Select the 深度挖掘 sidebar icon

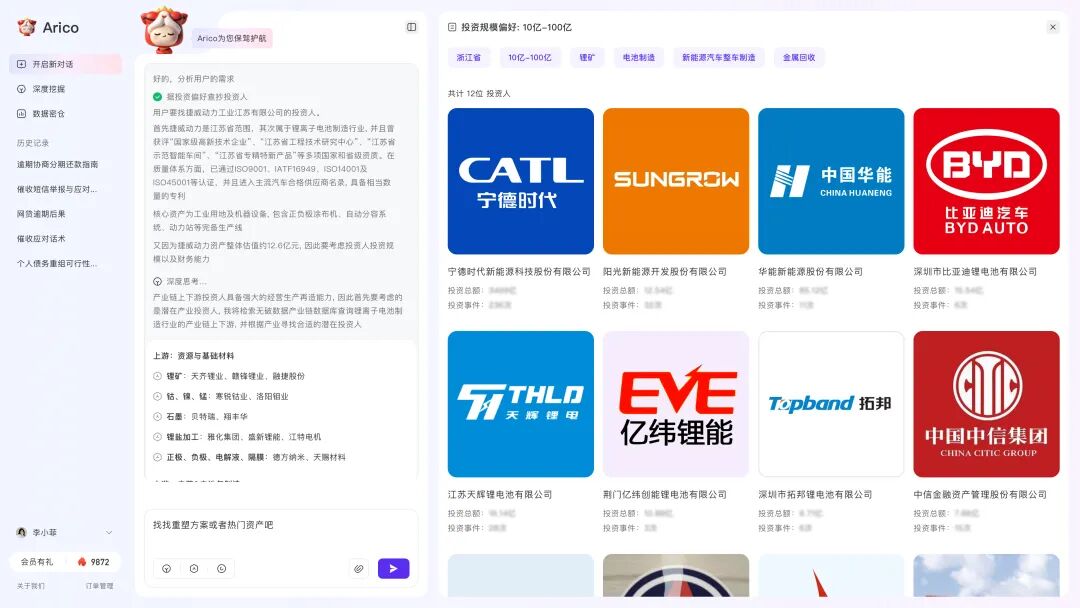[22, 89]
